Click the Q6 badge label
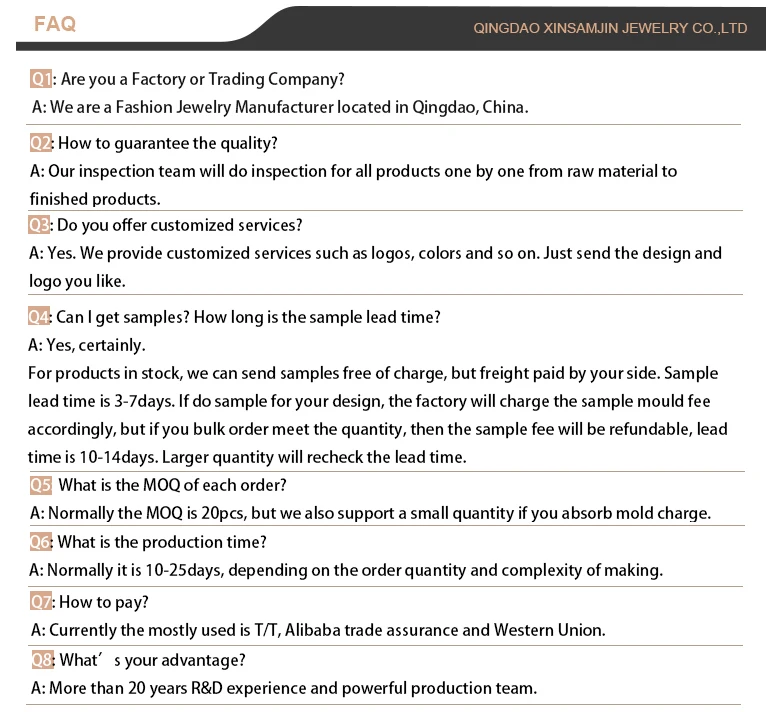The image size is (775, 712). [x=40, y=542]
